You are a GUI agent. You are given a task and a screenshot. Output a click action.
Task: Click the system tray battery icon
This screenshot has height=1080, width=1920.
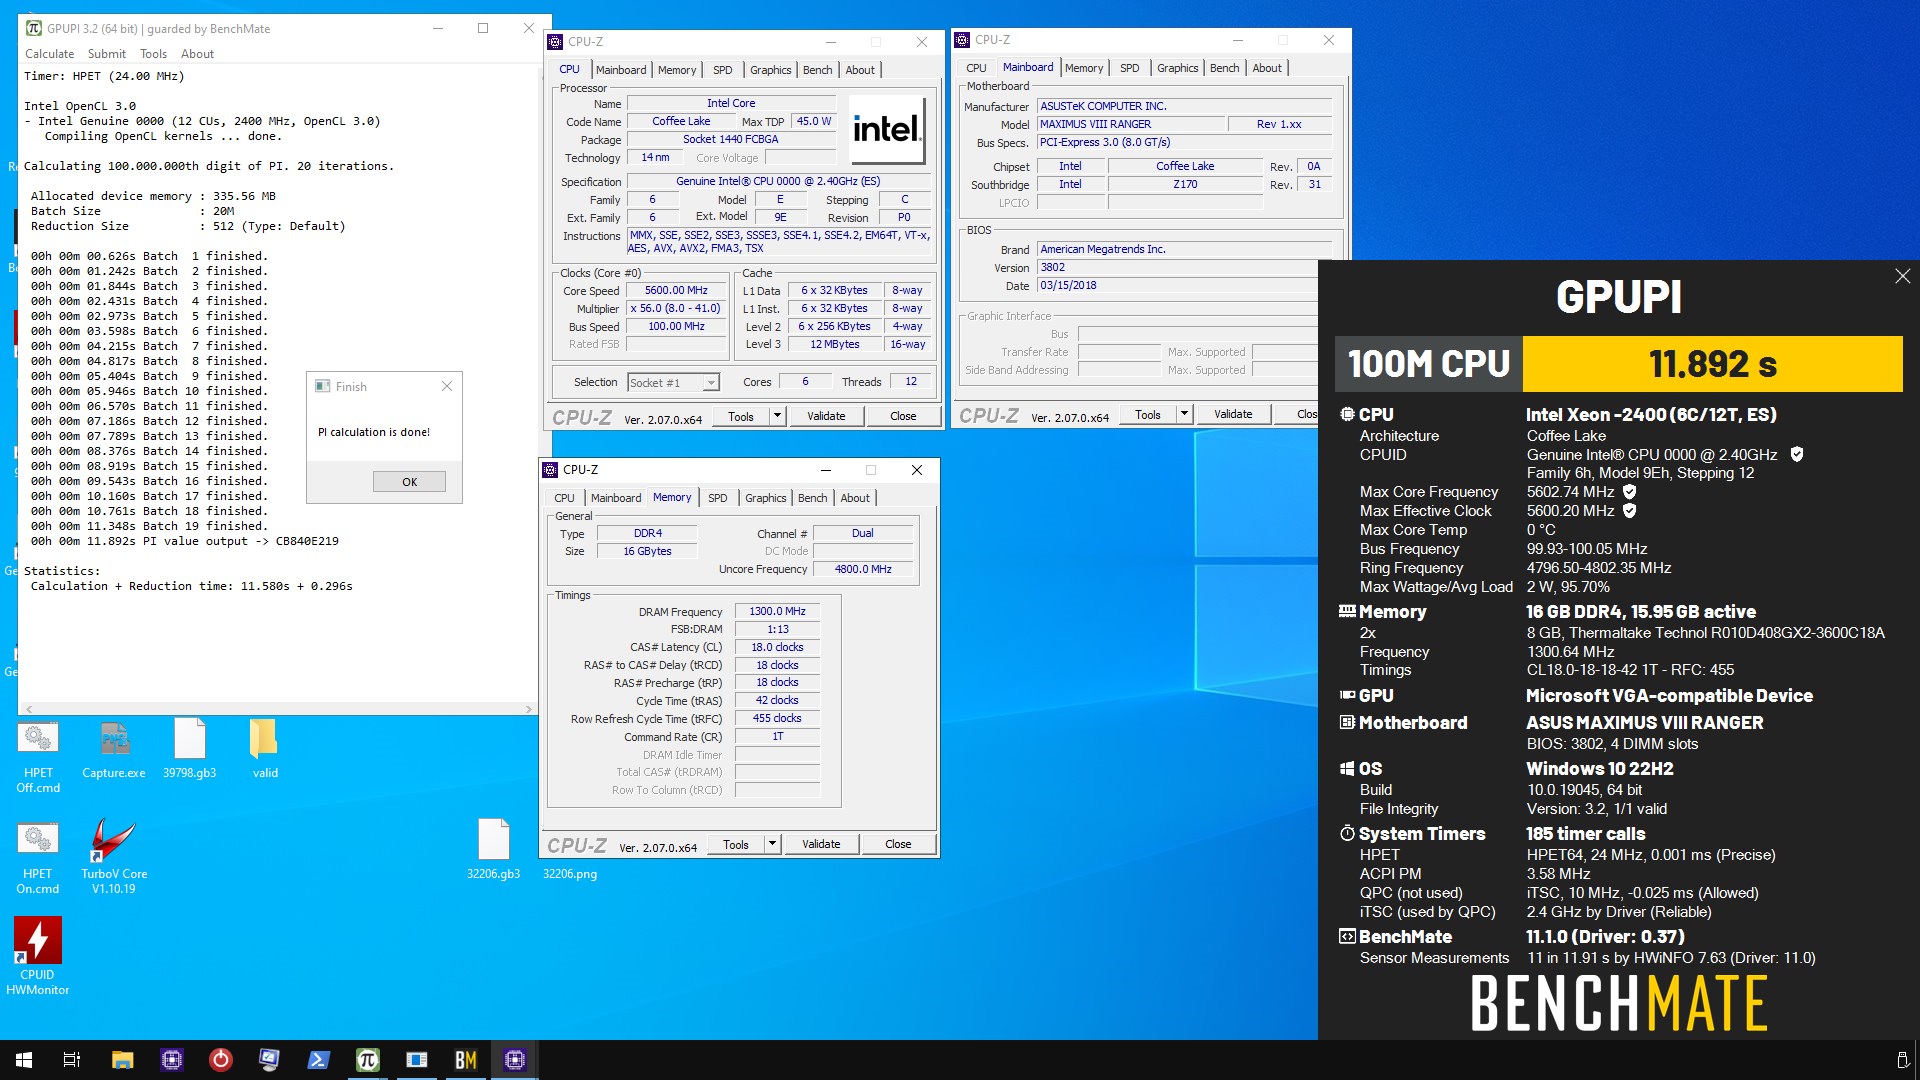(1902, 1060)
